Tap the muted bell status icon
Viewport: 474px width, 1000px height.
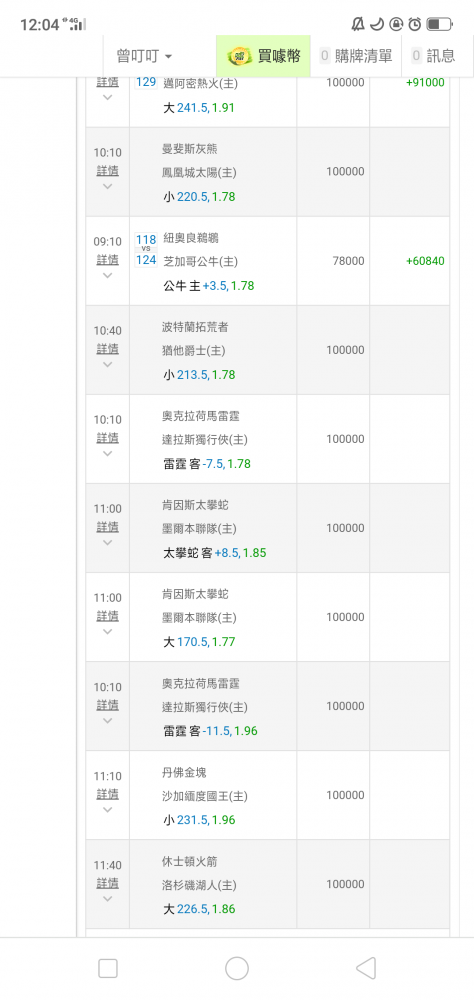[358, 24]
